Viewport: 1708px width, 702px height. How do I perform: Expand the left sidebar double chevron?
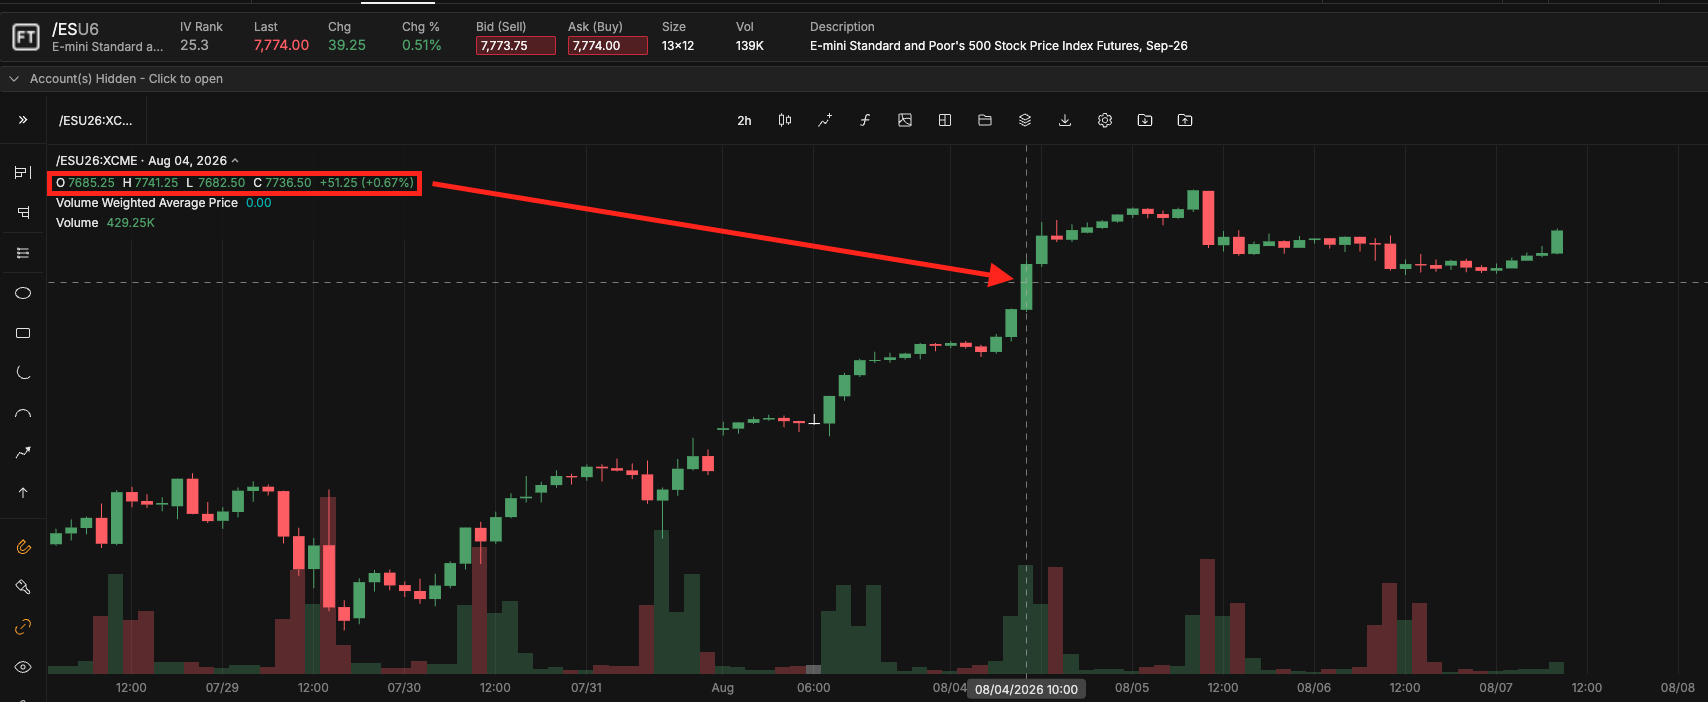(23, 120)
